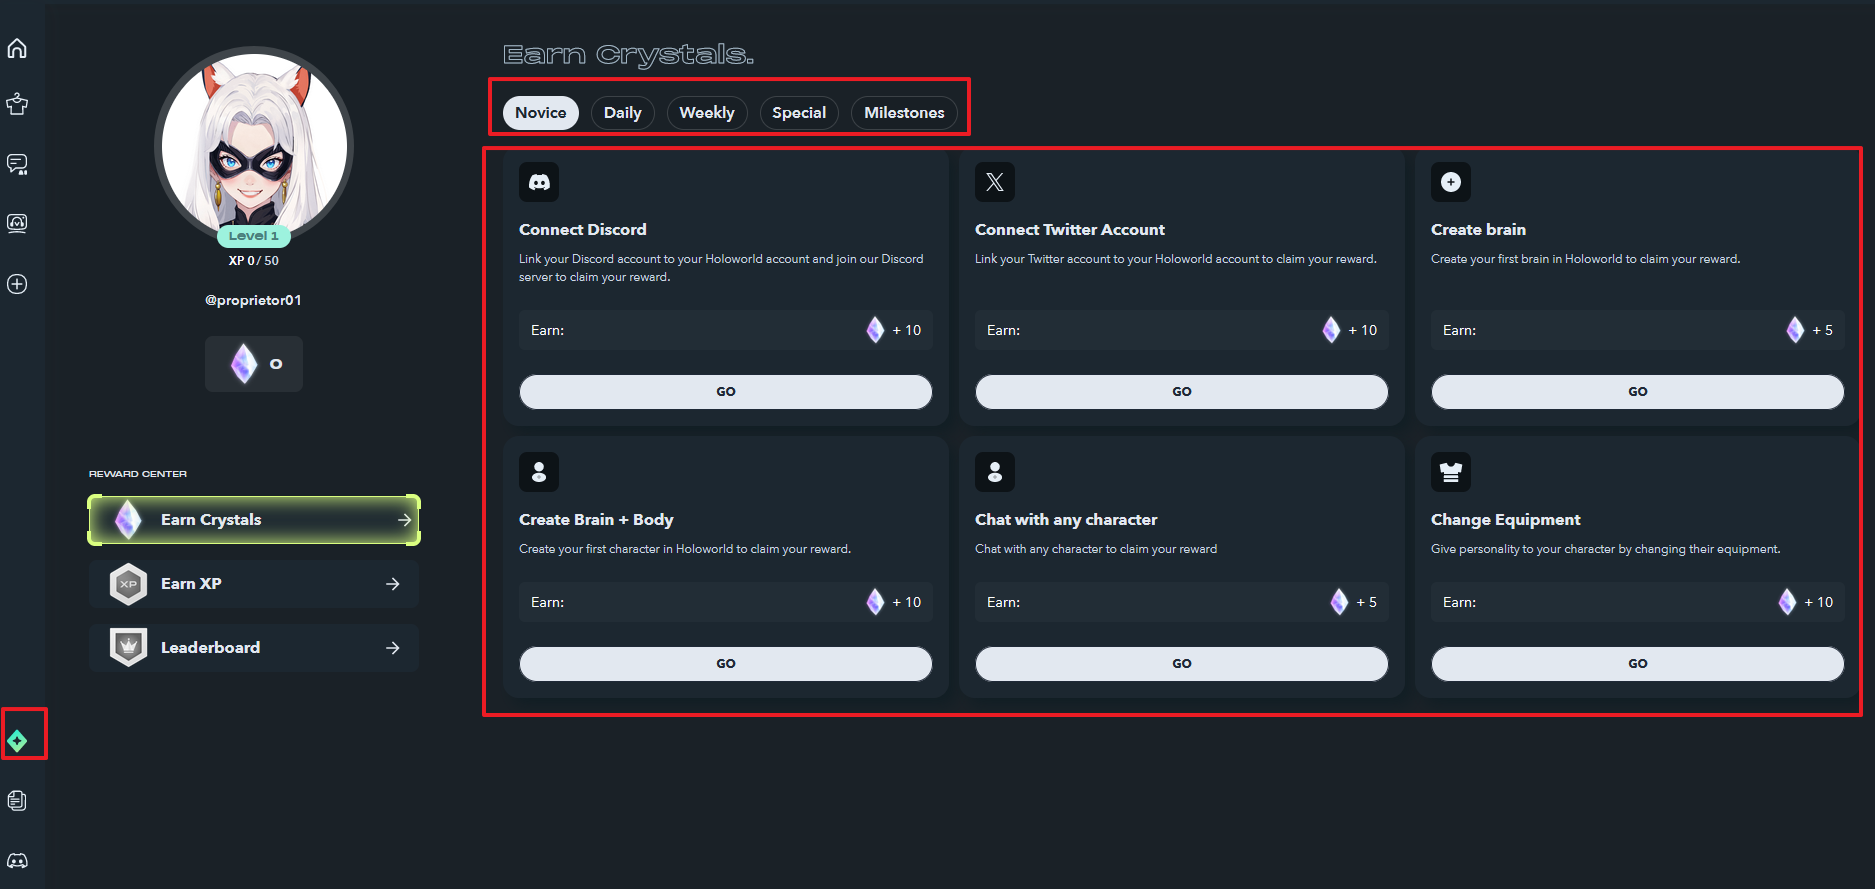Open the character avatar icon in sidebar
1875x889 pixels.
[x=17, y=104]
